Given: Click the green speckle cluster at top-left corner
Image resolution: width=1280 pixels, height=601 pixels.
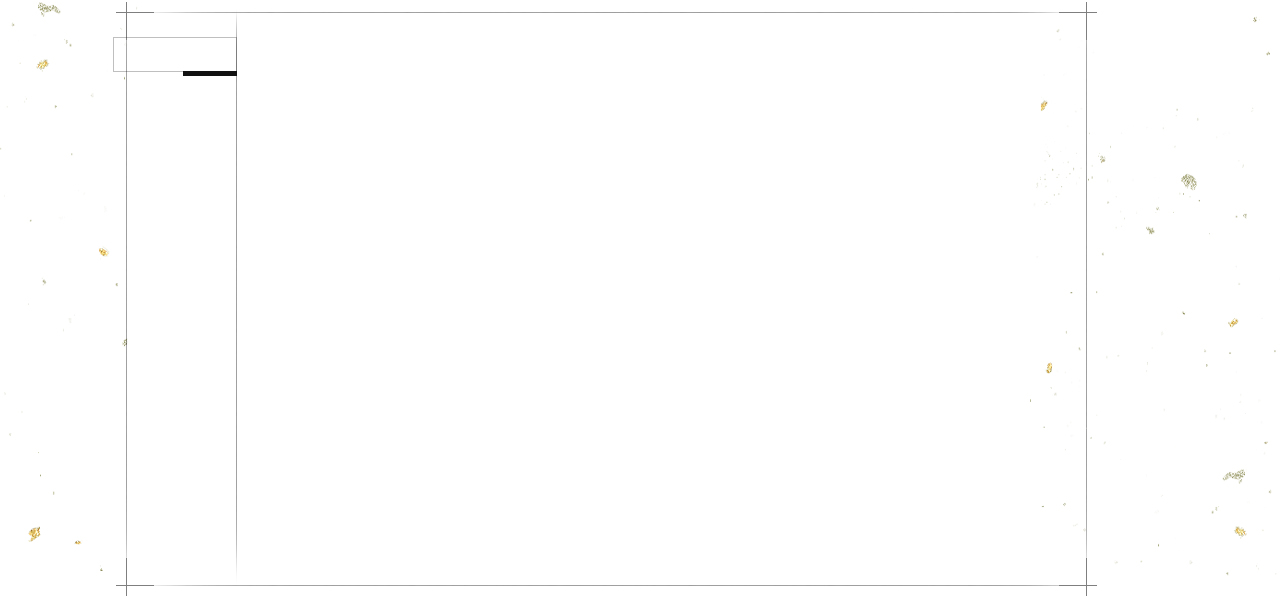Looking at the screenshot, I should coord(48,9).
